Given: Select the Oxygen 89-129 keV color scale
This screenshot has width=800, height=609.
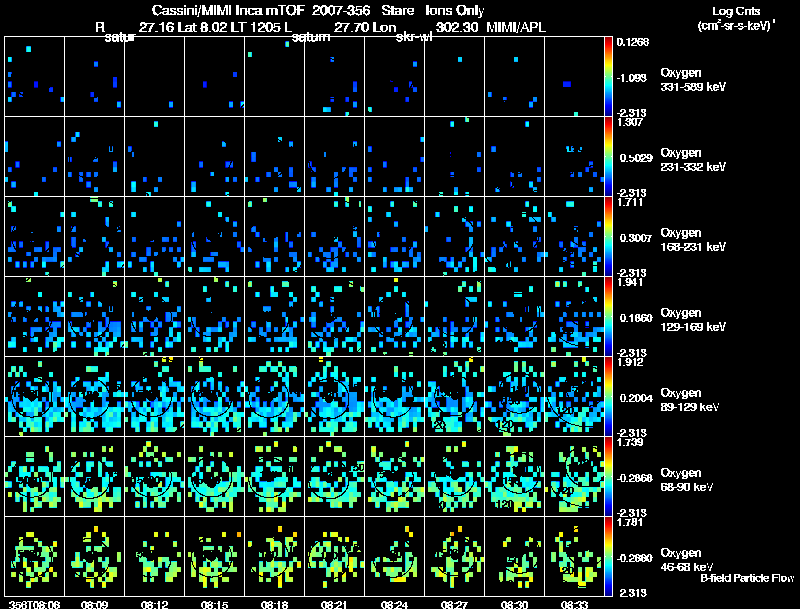Looking at the screenshot, I should (x=609, y=397).
